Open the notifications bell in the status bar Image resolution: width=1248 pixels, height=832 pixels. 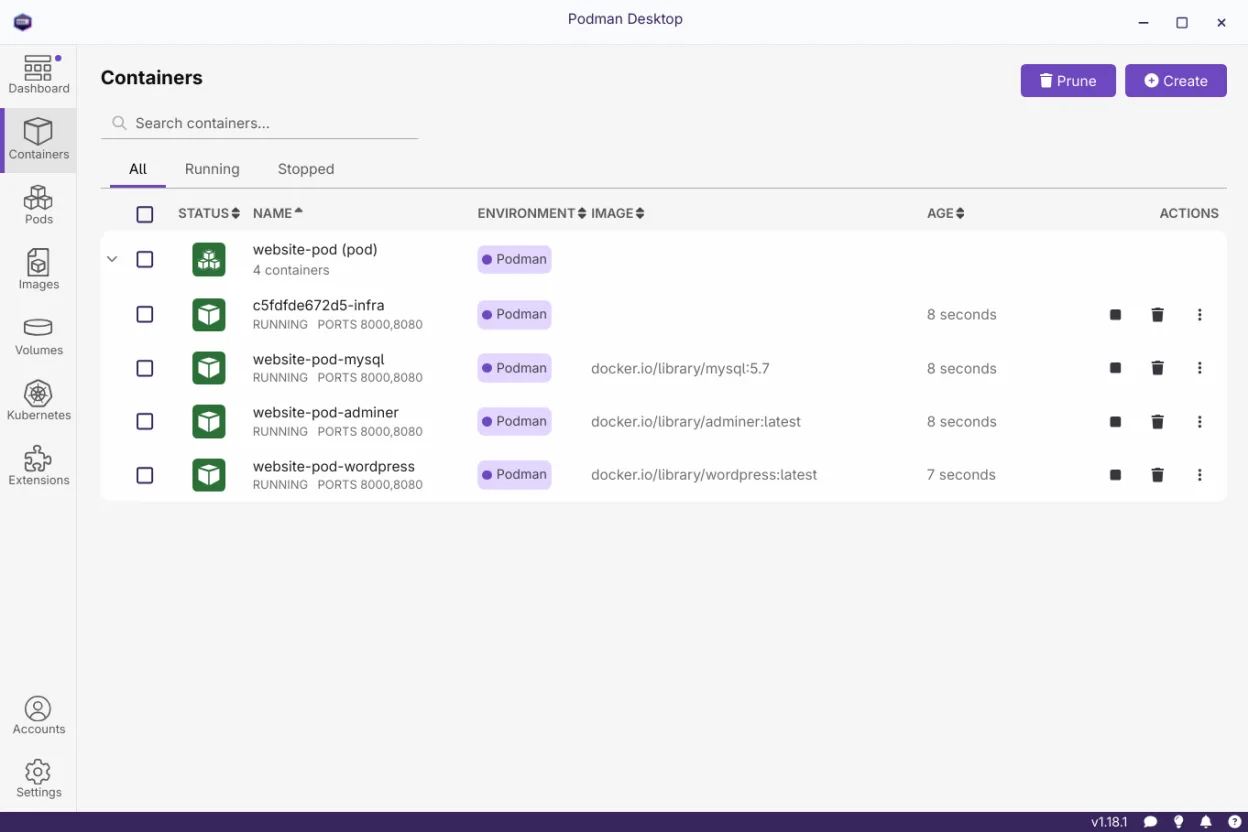click(1207, 822)
